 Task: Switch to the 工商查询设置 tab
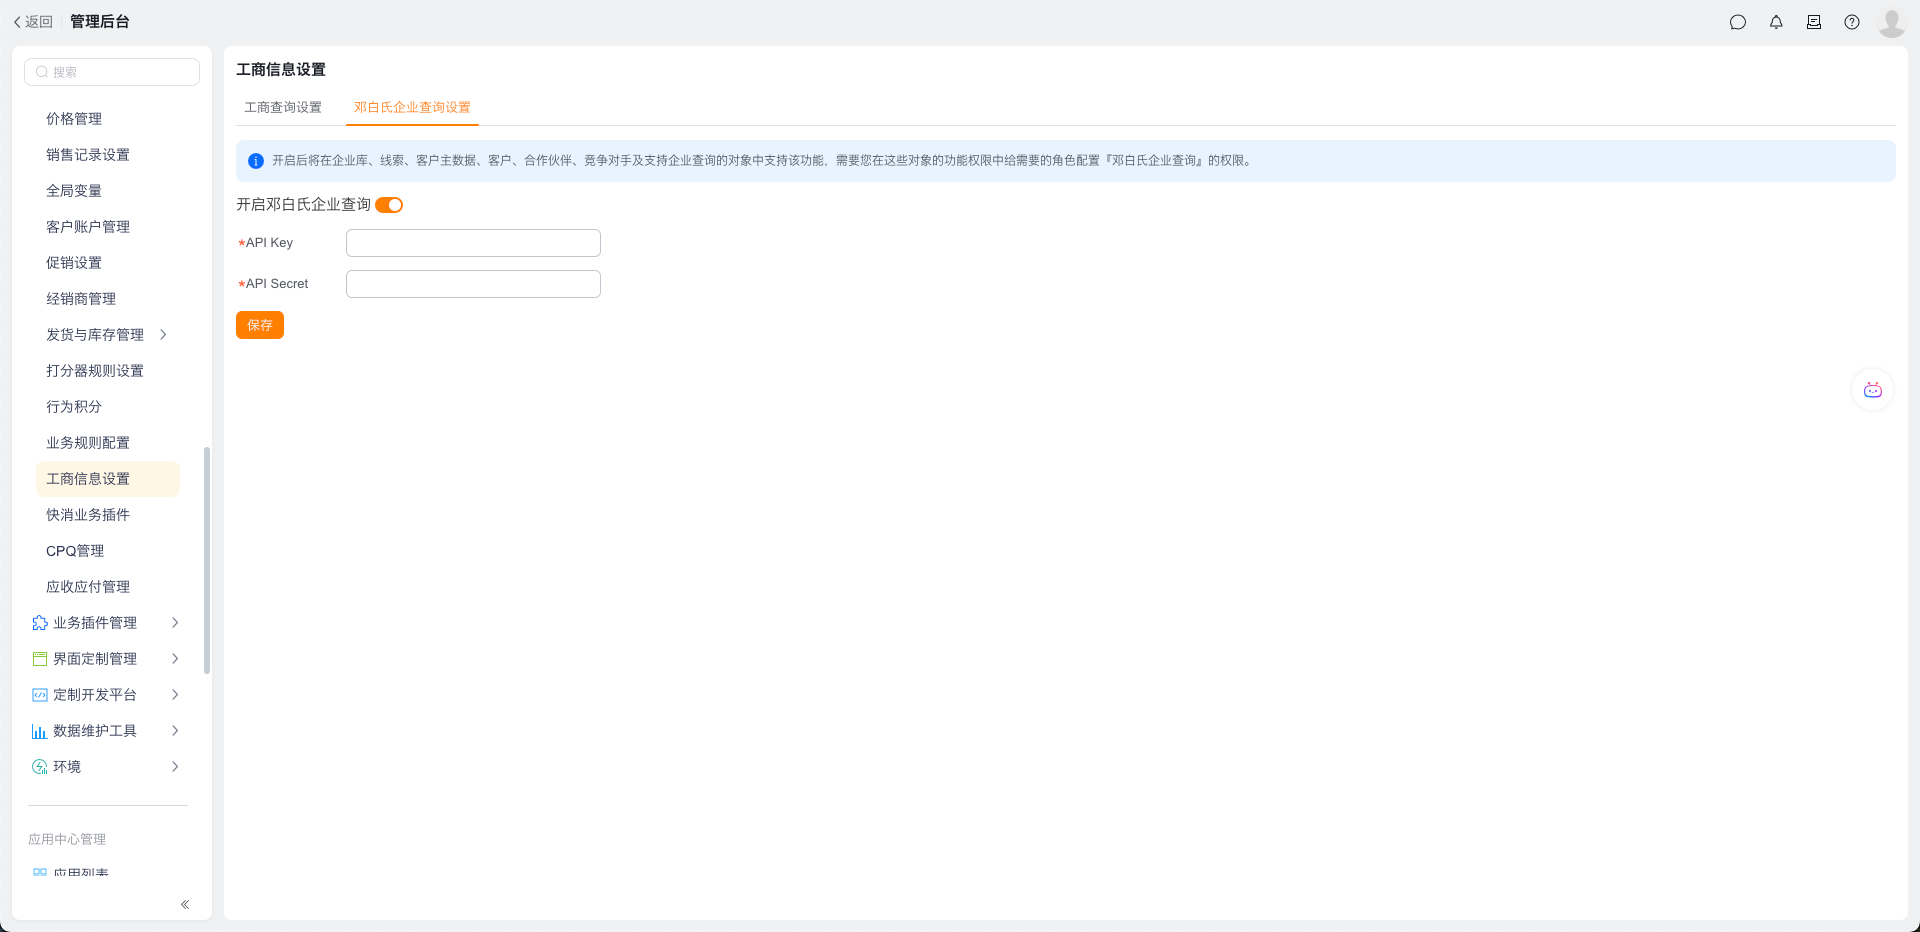[283, 107]
